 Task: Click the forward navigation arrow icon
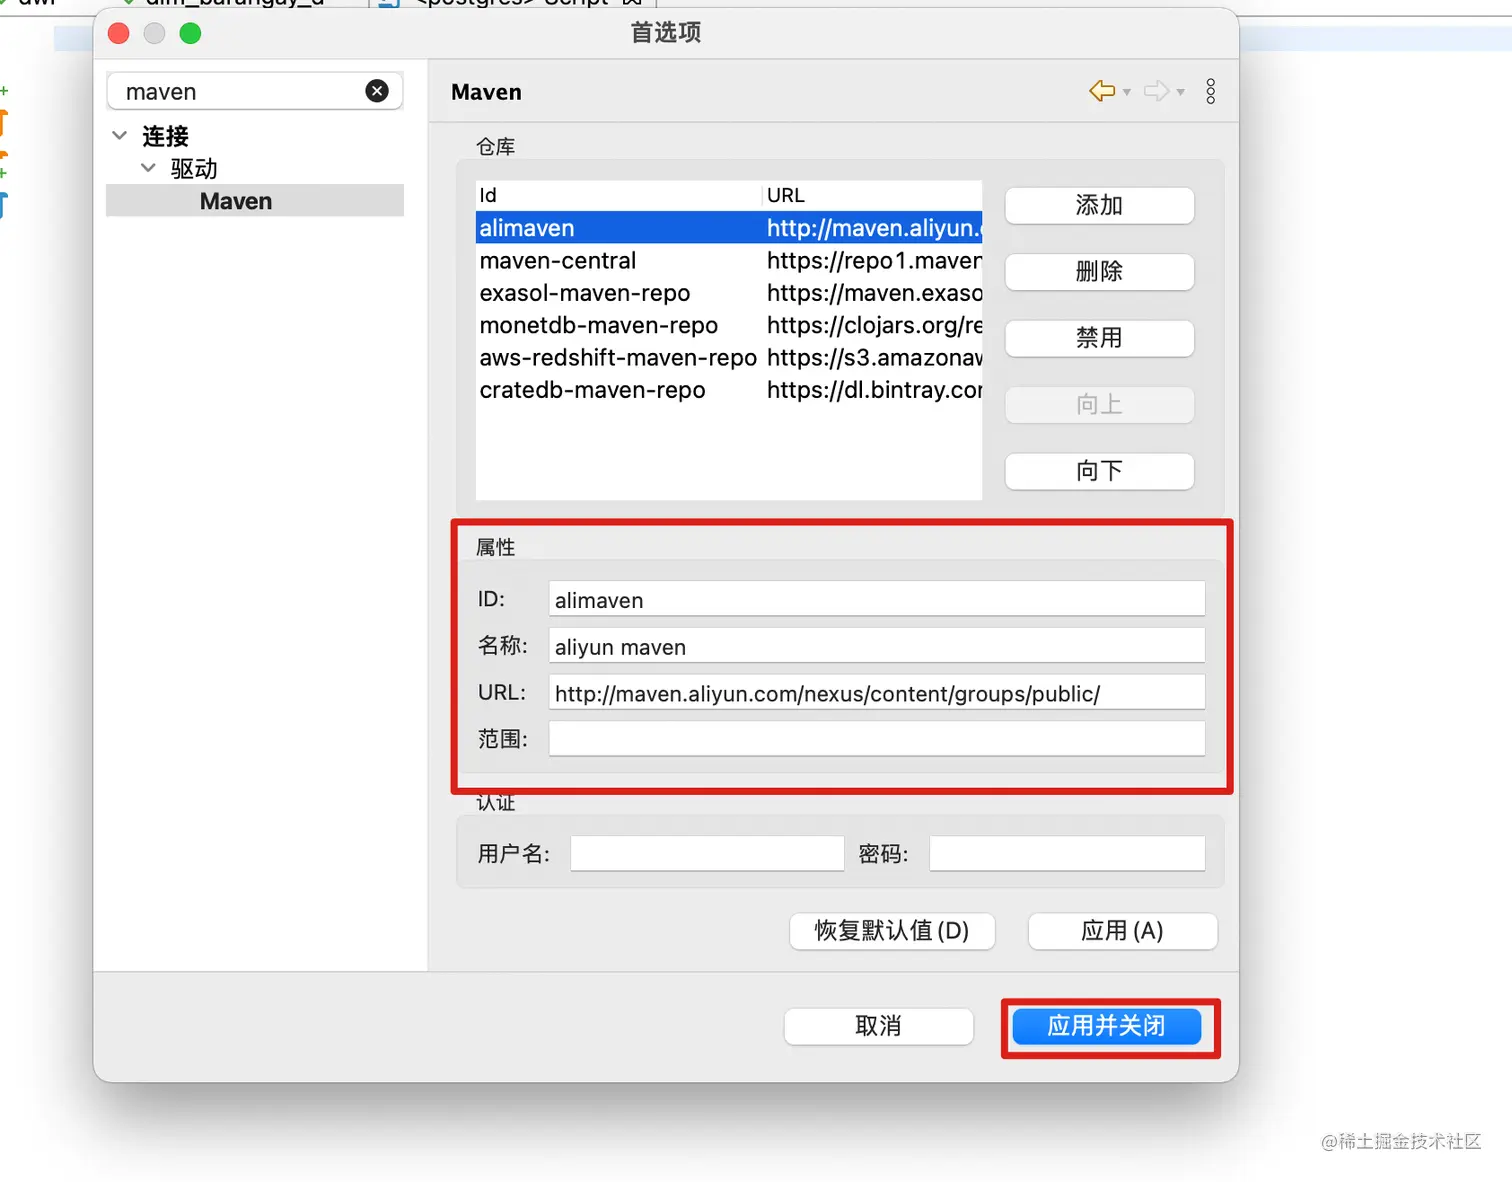click(x=1156, y=91)
